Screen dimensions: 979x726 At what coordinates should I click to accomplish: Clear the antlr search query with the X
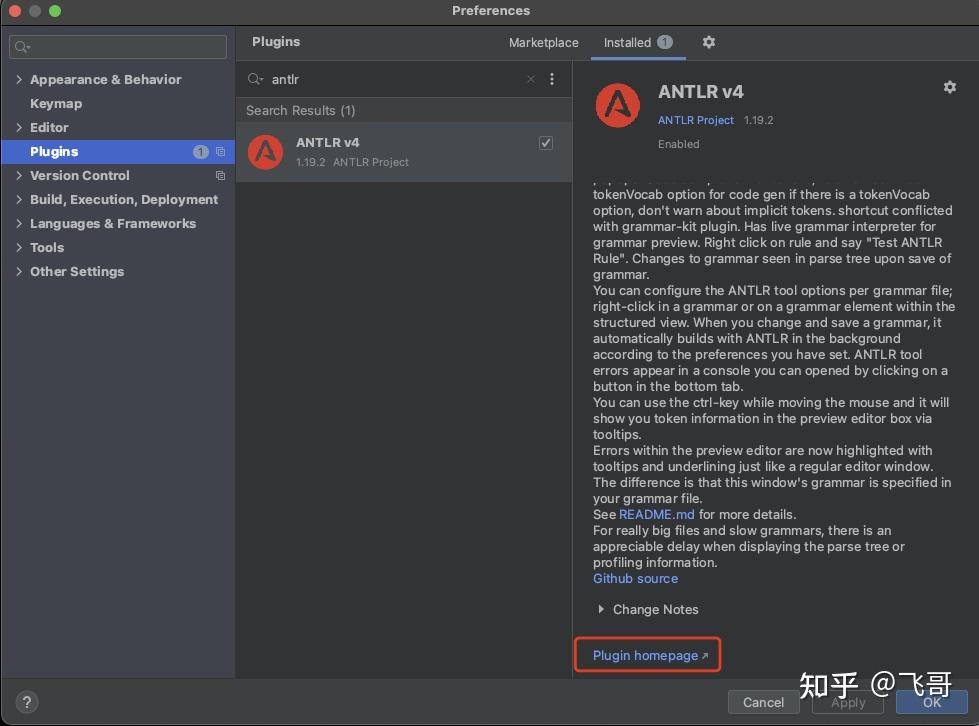point(530,78)
